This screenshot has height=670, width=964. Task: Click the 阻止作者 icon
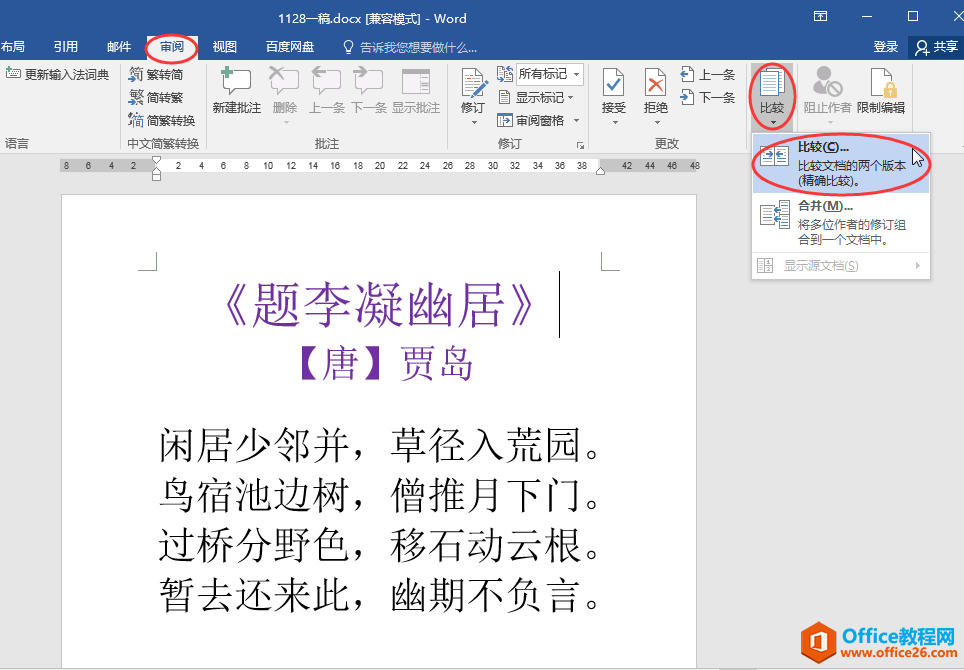827,82
